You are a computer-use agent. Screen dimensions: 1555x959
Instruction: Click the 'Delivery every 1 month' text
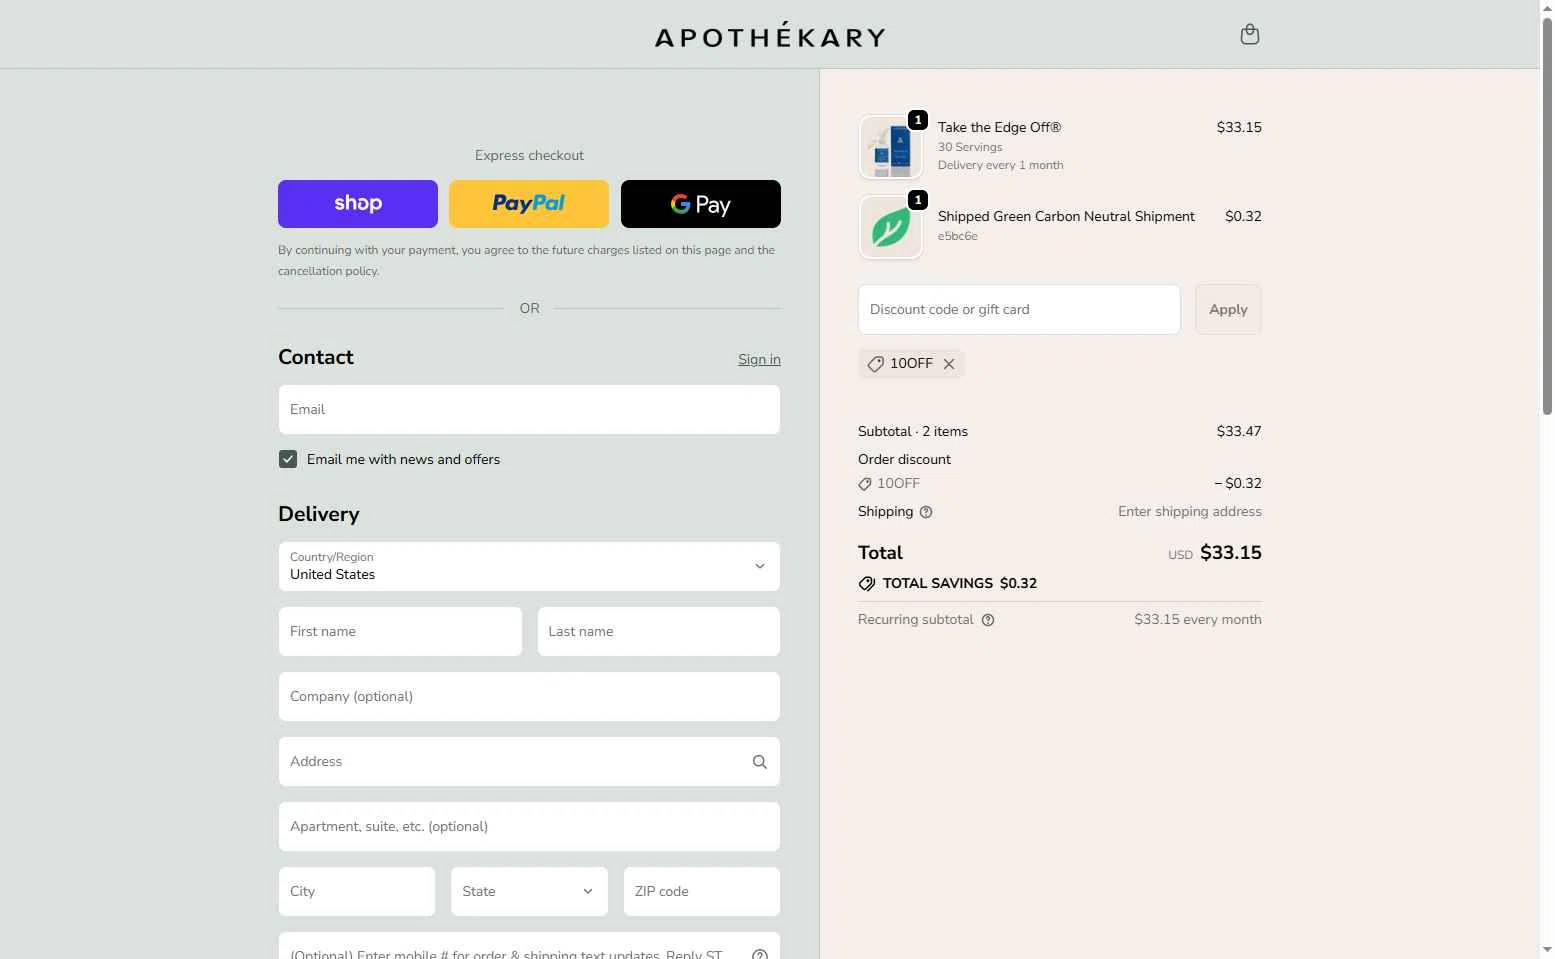(1000, 166)
